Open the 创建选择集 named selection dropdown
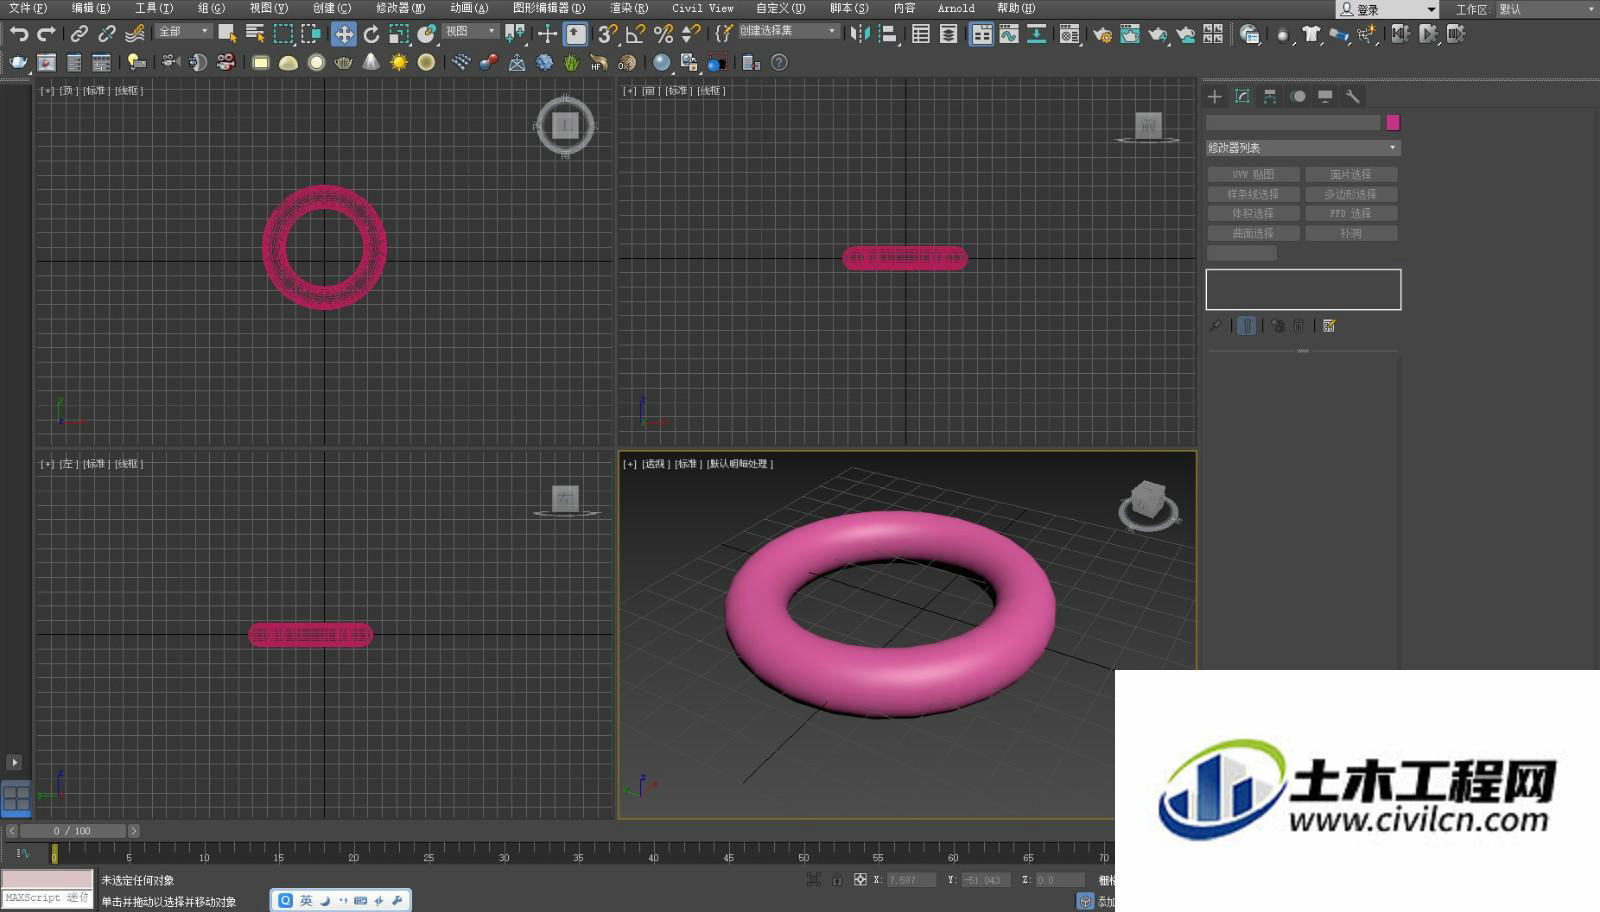This screenshot has height=912, width=1600. tap(788, 32)
